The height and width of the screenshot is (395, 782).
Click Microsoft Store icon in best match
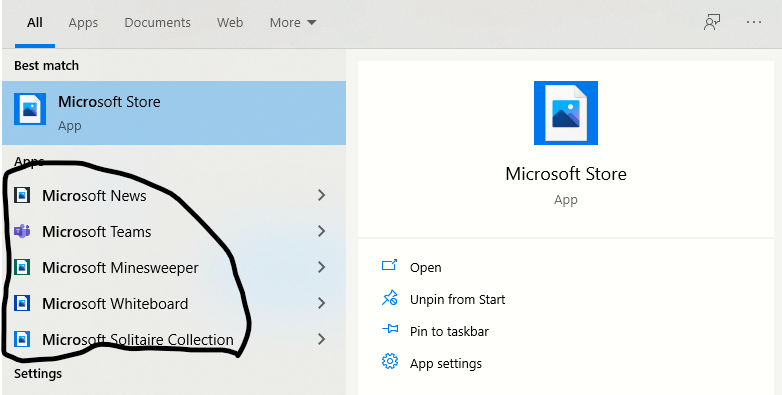(30, 109)
